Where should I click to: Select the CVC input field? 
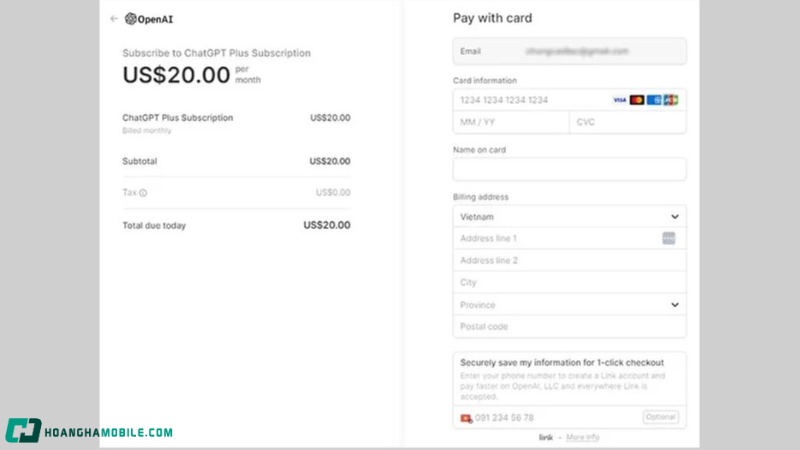627,122
